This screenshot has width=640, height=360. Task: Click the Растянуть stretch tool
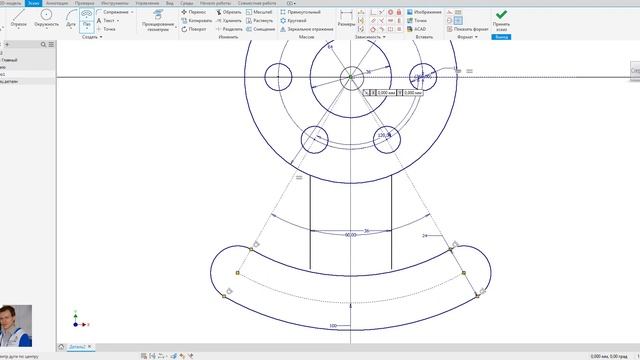(x=260, y=20)
